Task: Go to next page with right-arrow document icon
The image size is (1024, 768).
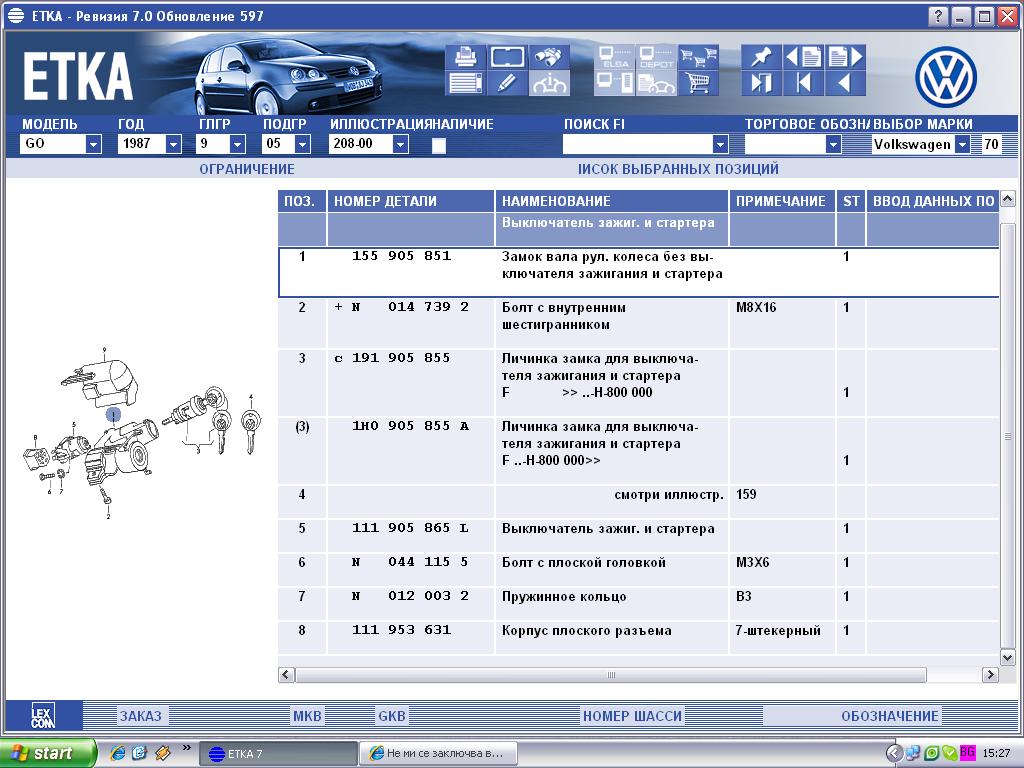Action: tap(846, 57)
